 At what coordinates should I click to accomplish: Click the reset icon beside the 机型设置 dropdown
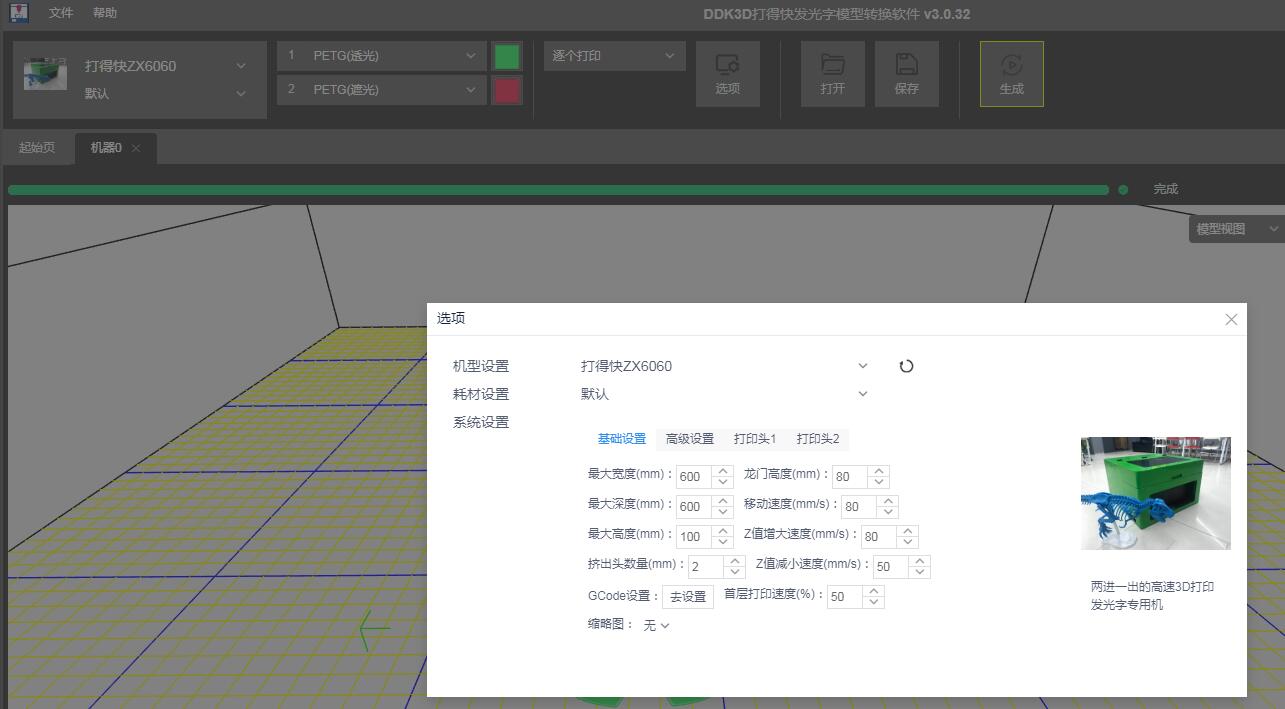tap(906, 366)
